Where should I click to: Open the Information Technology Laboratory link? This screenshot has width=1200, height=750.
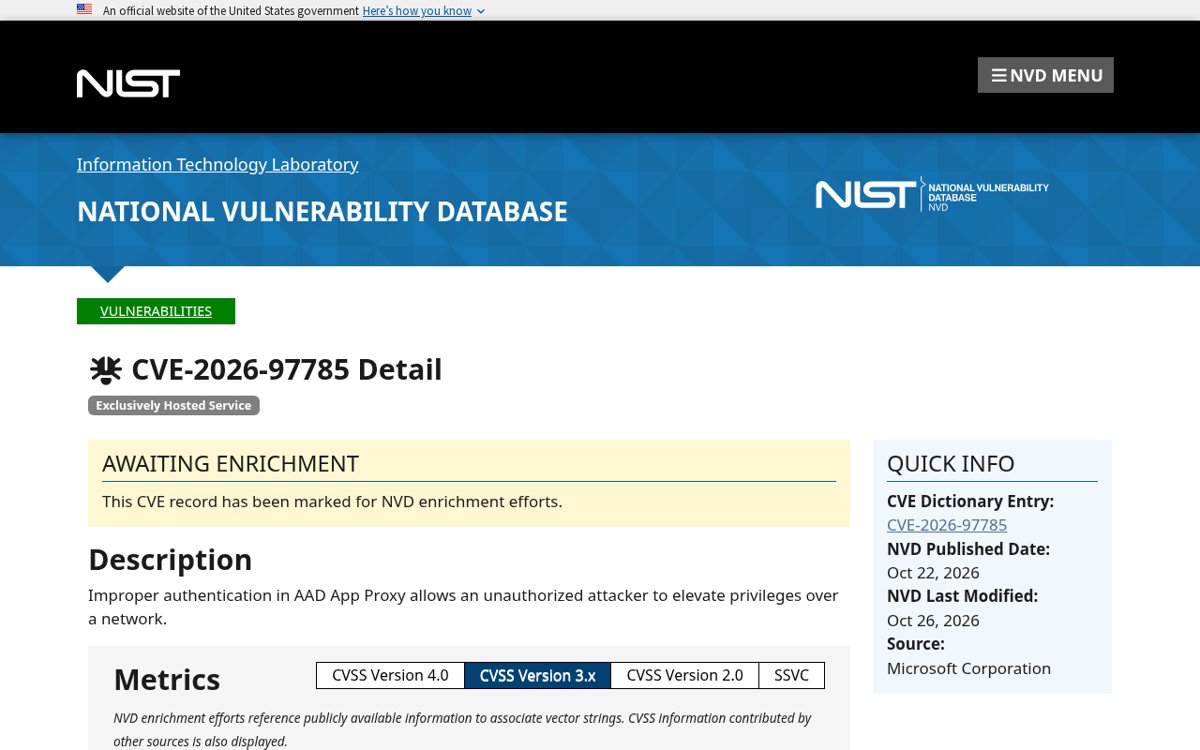[x=217, y=164]
